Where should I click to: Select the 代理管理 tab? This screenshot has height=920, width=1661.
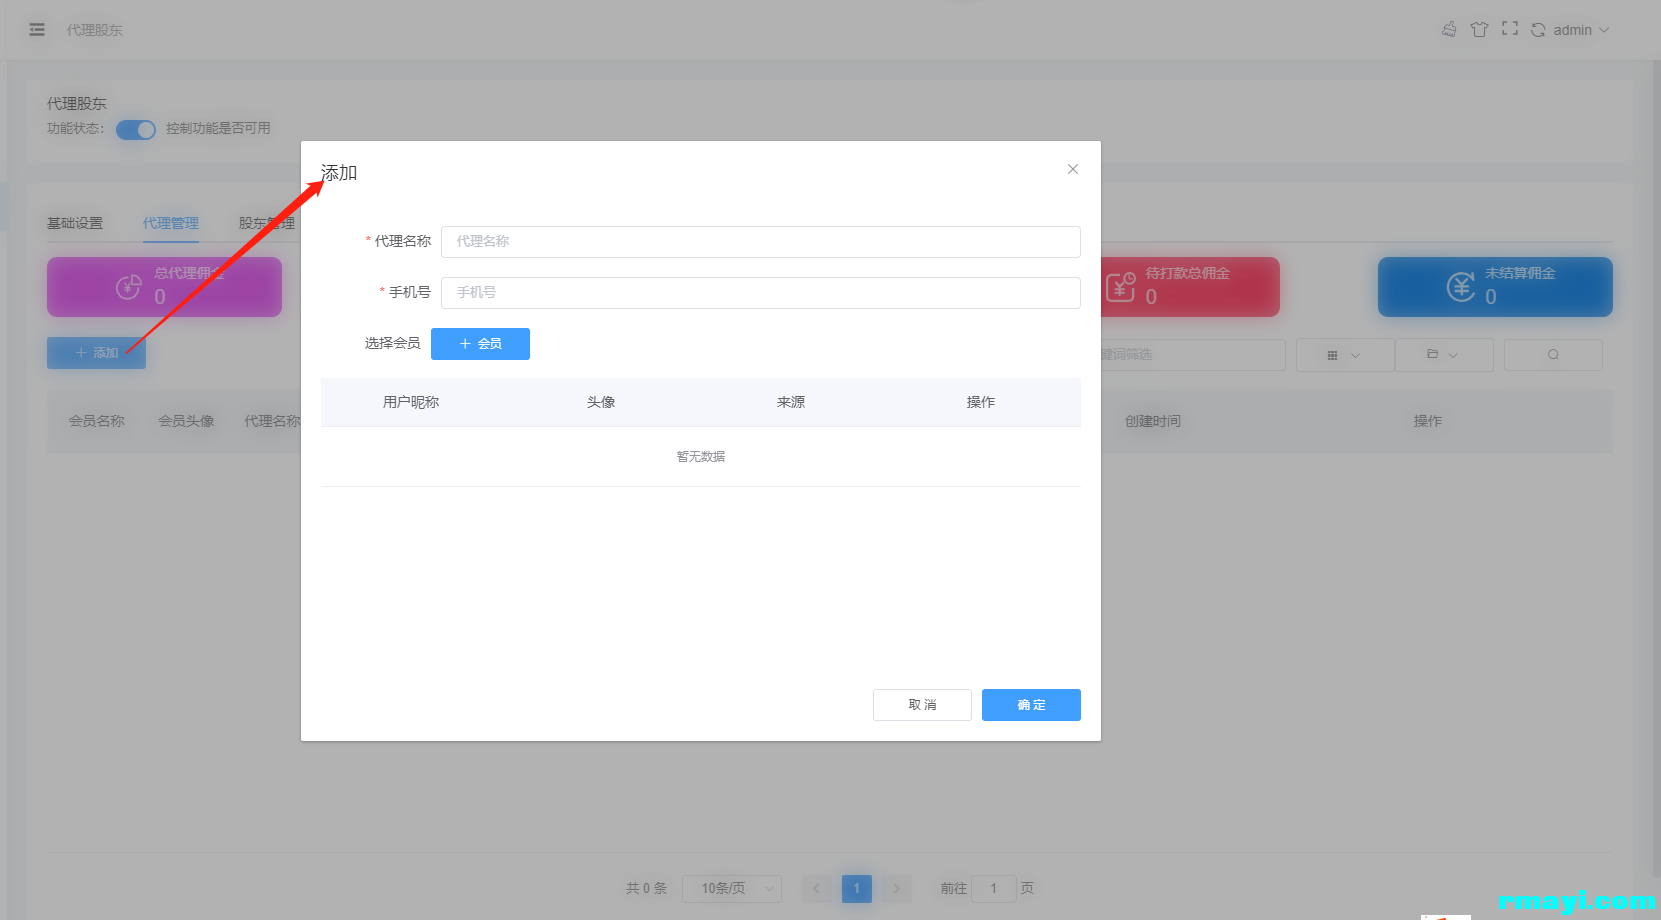[x=171, y=223]
